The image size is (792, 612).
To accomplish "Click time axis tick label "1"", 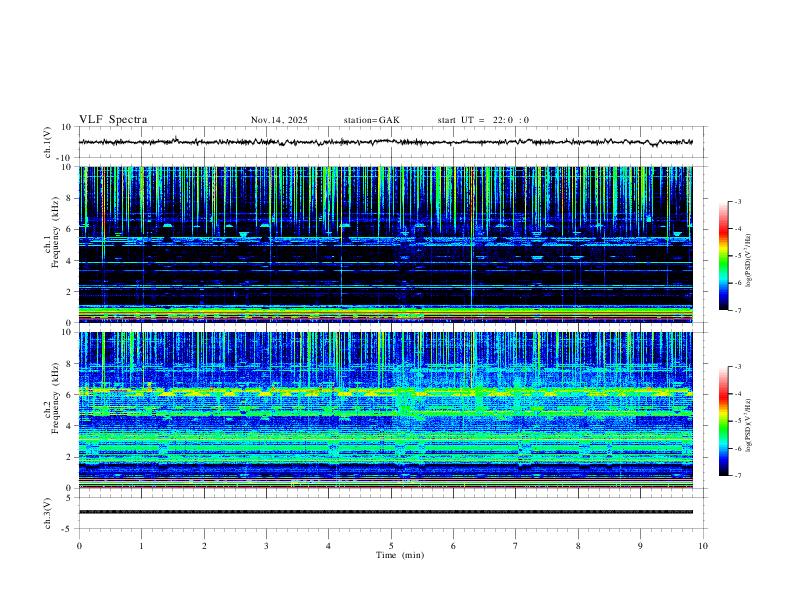I will (141, 546).
